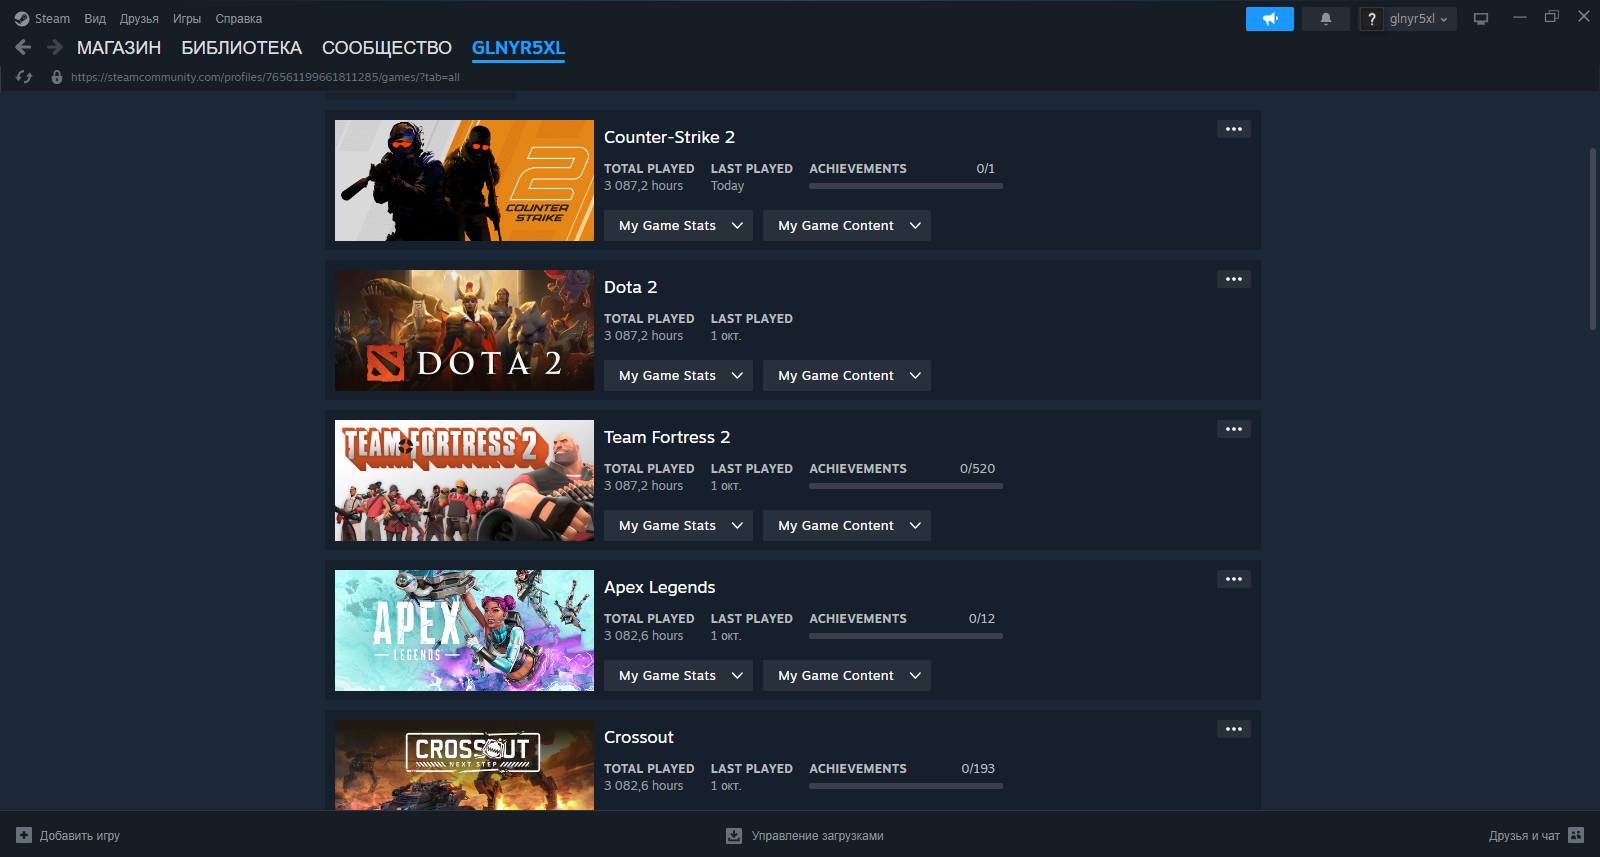Open three-dot menu for Crossout
This screenshot has height=857, width=1600.
point(1234,729)
